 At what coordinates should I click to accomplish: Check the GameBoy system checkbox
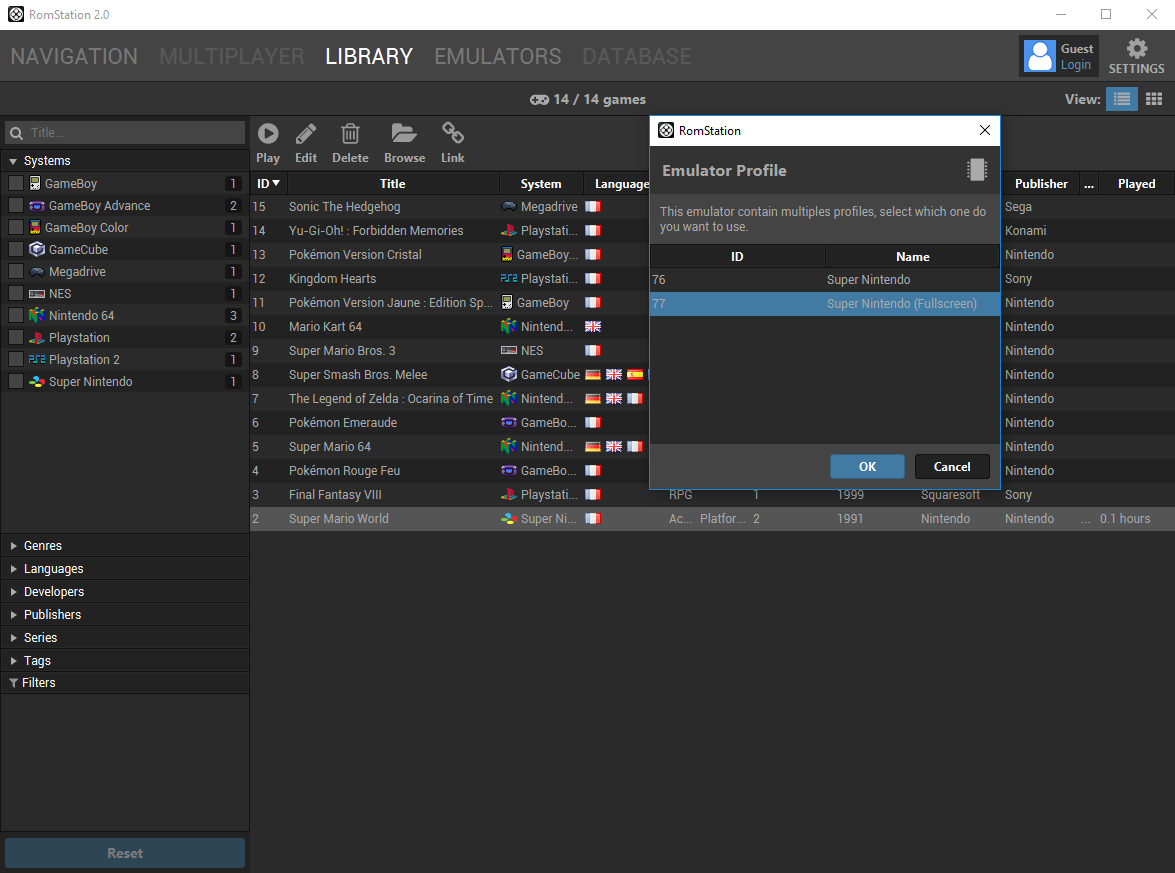16,184
